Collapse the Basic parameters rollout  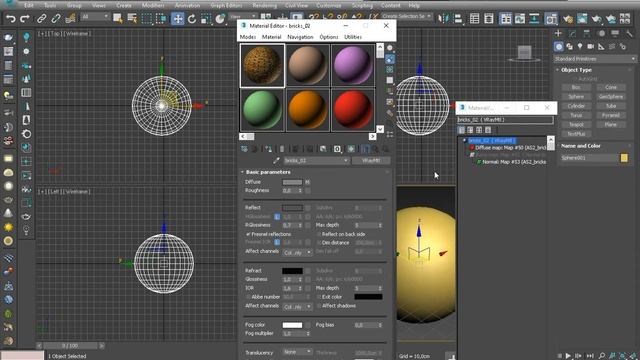(x=268, y=172)
